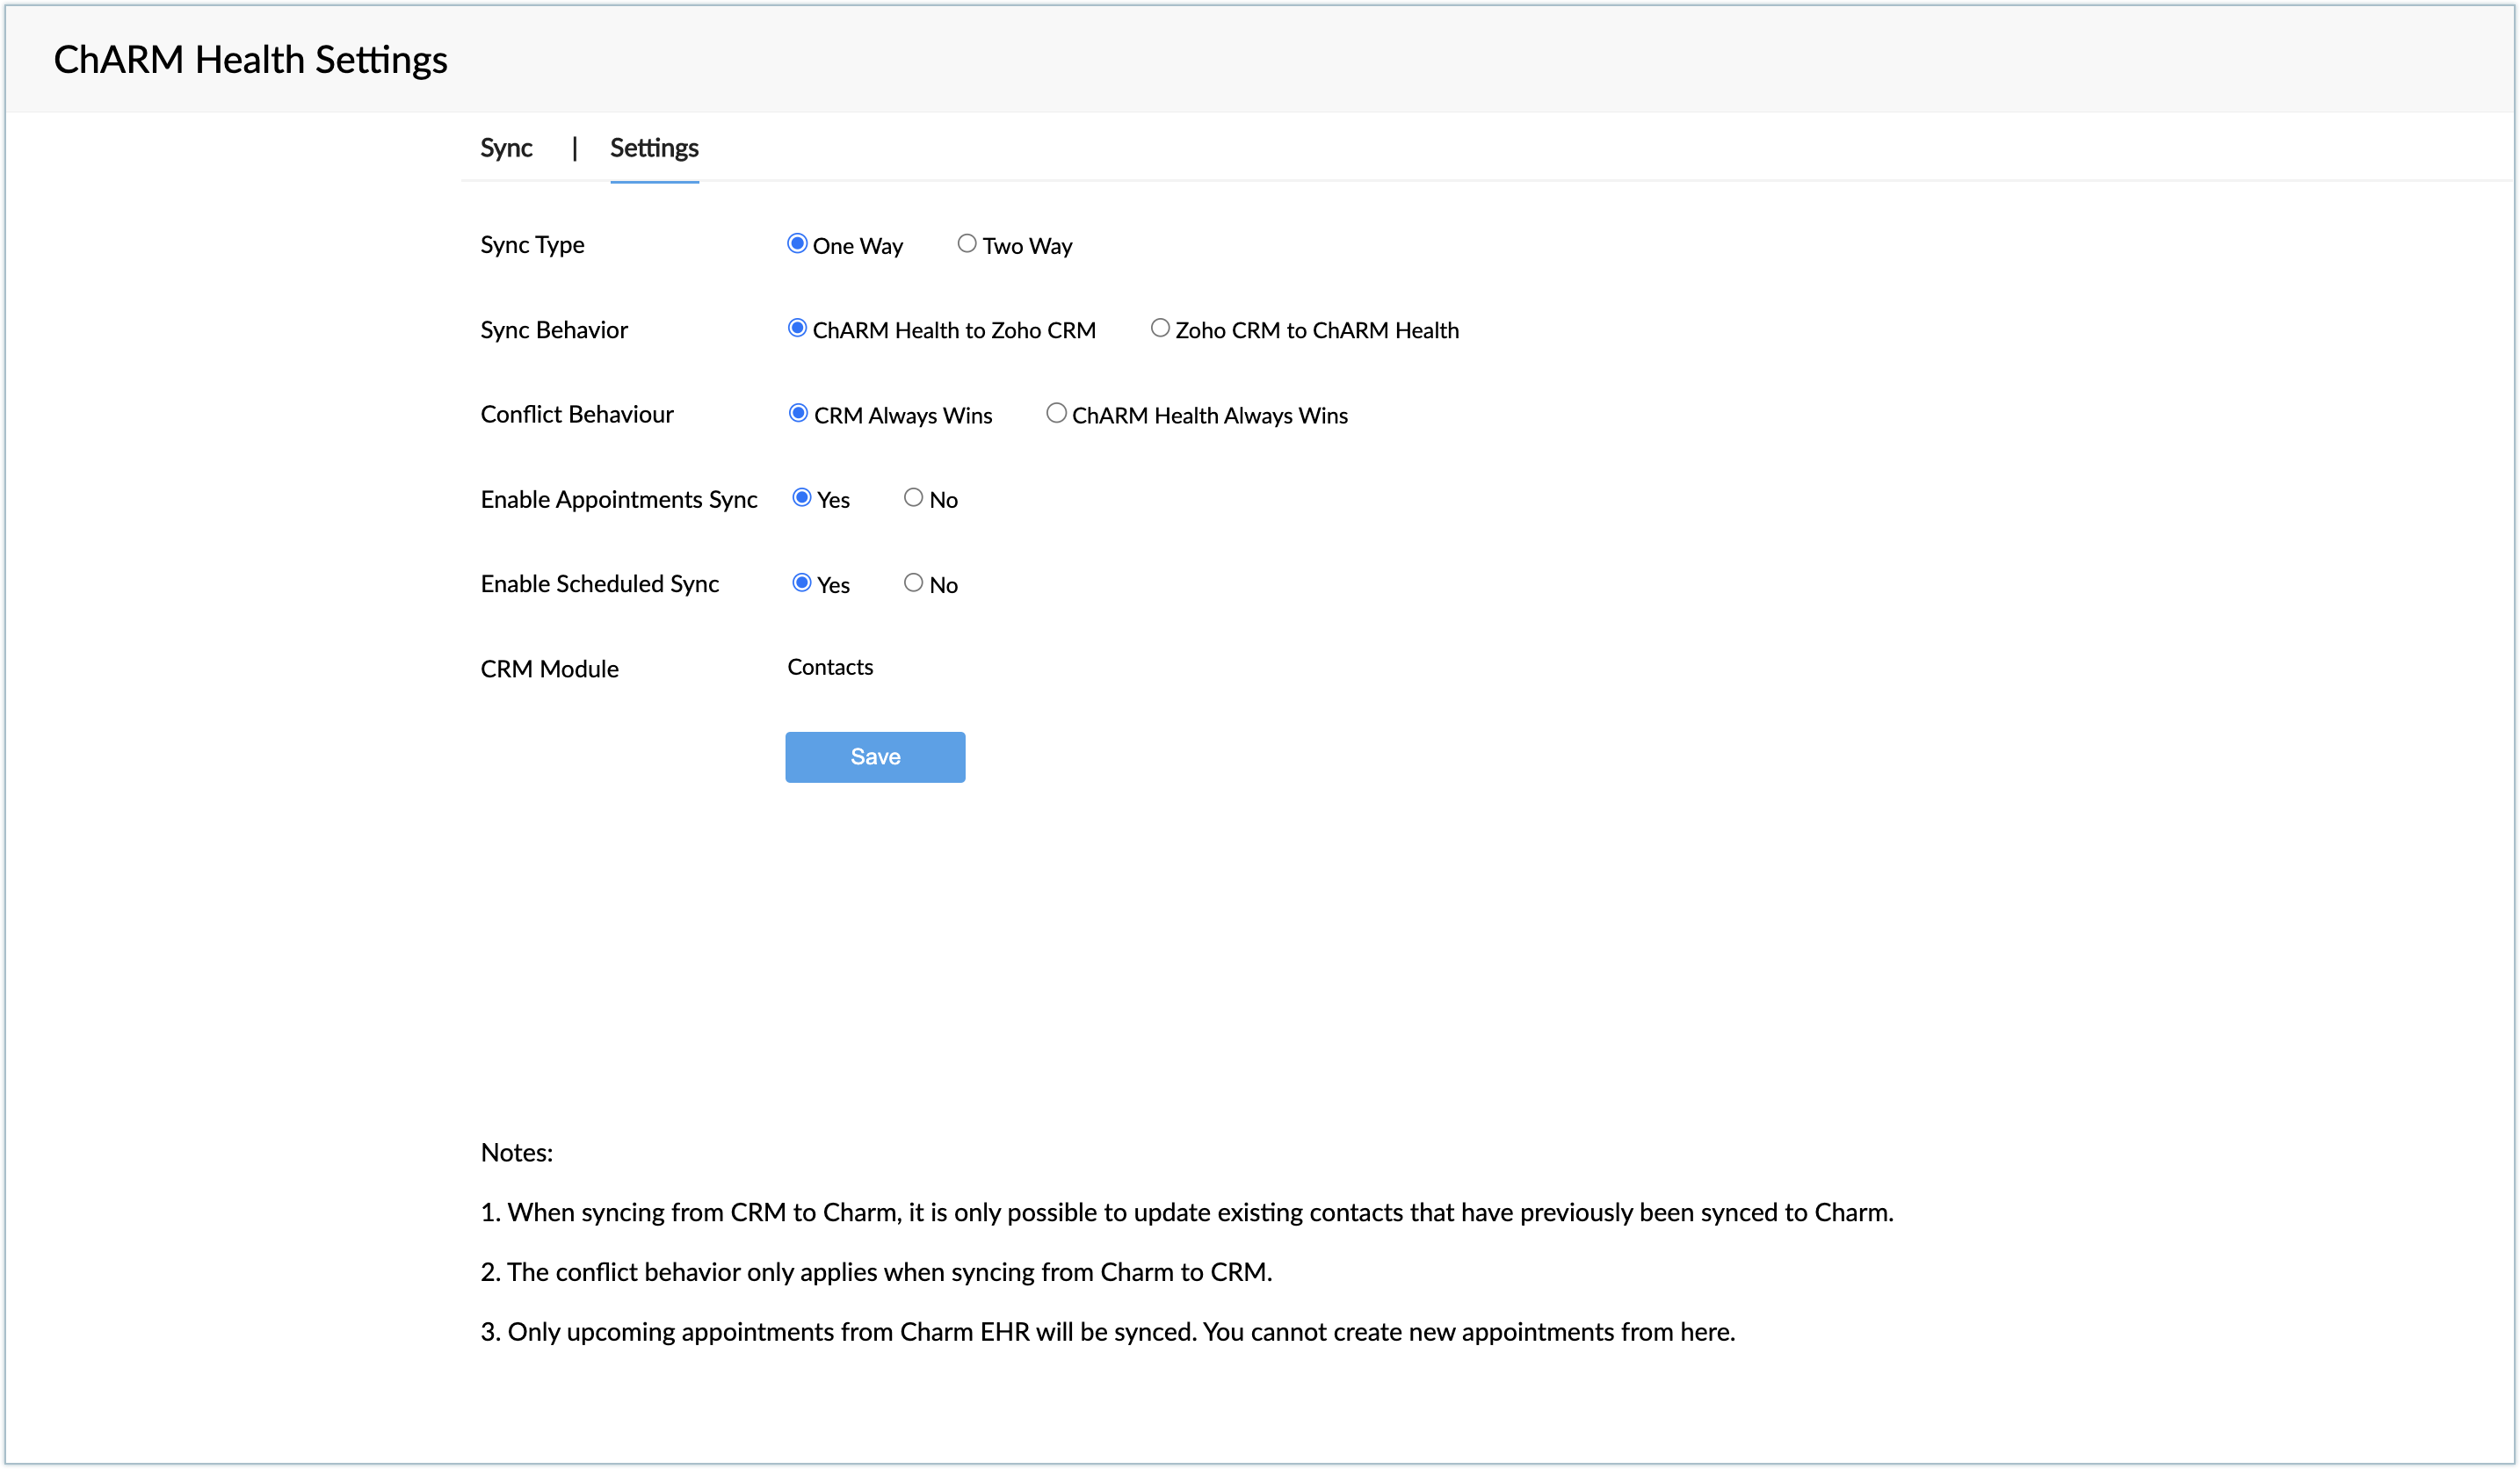Click the Contacts CRM Module value
This screenshot has width=2520, height=1469.
click(x=830, y=667)
